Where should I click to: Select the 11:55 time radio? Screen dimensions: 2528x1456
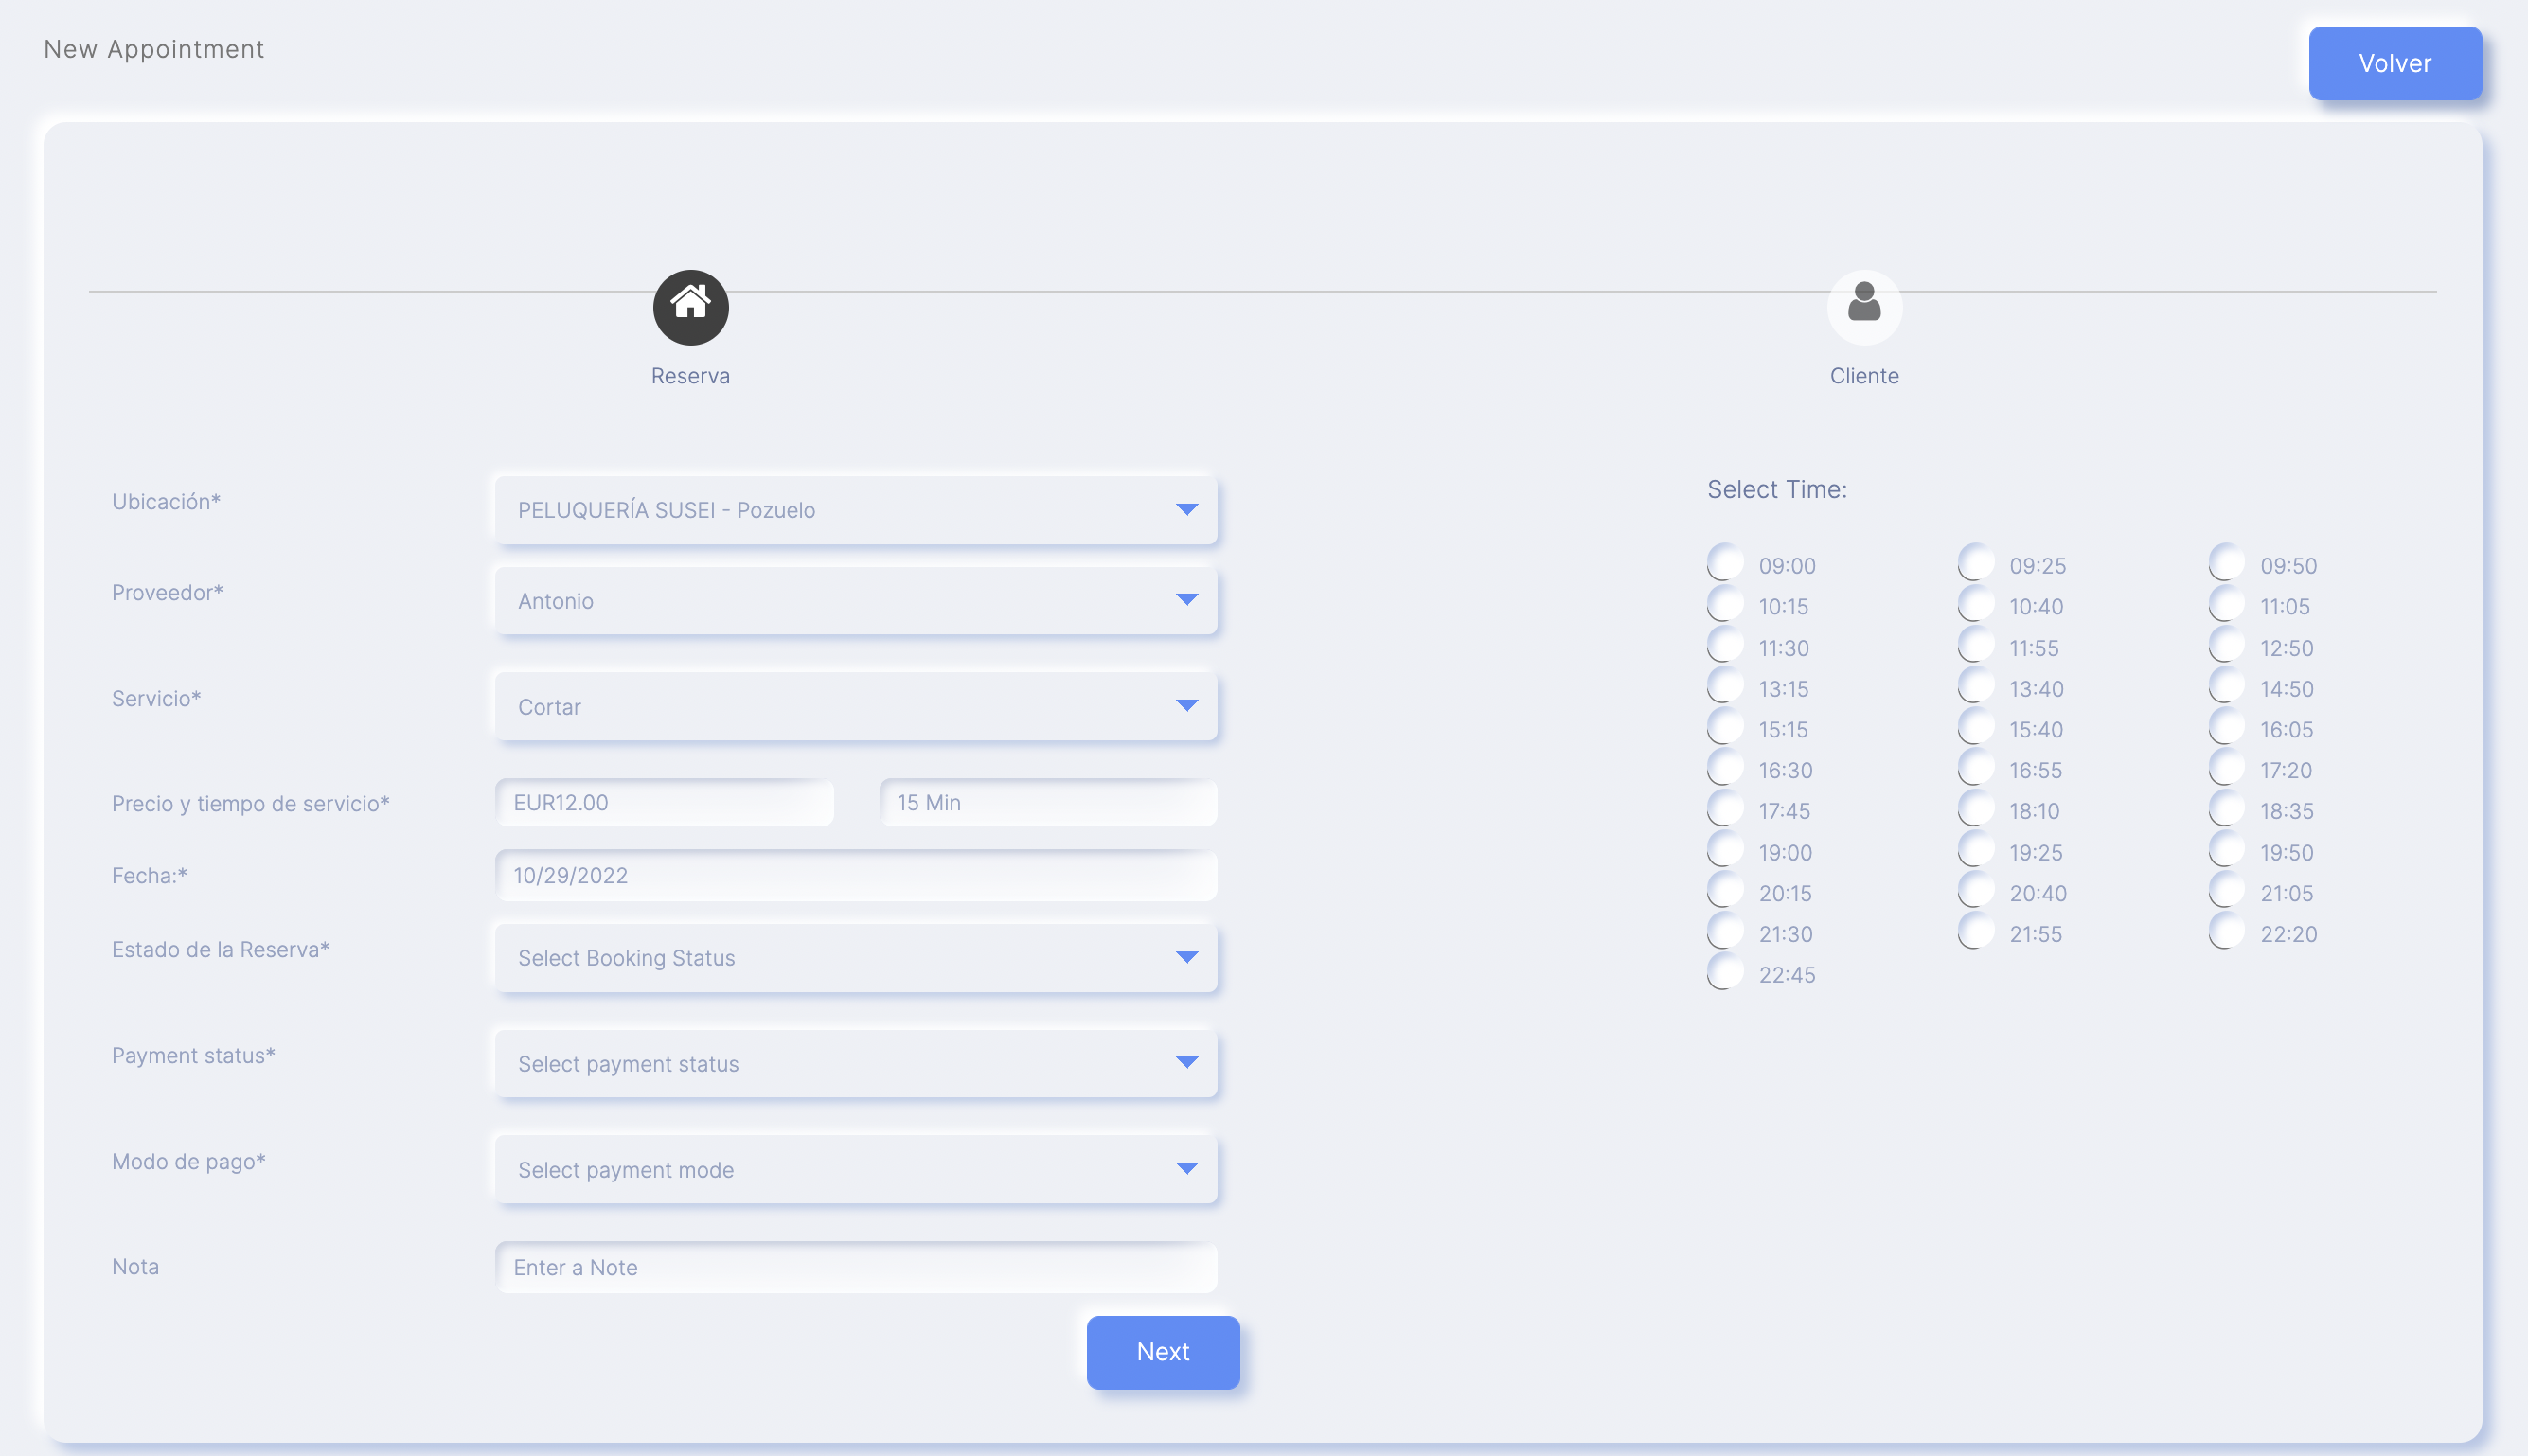(1976, 645)
